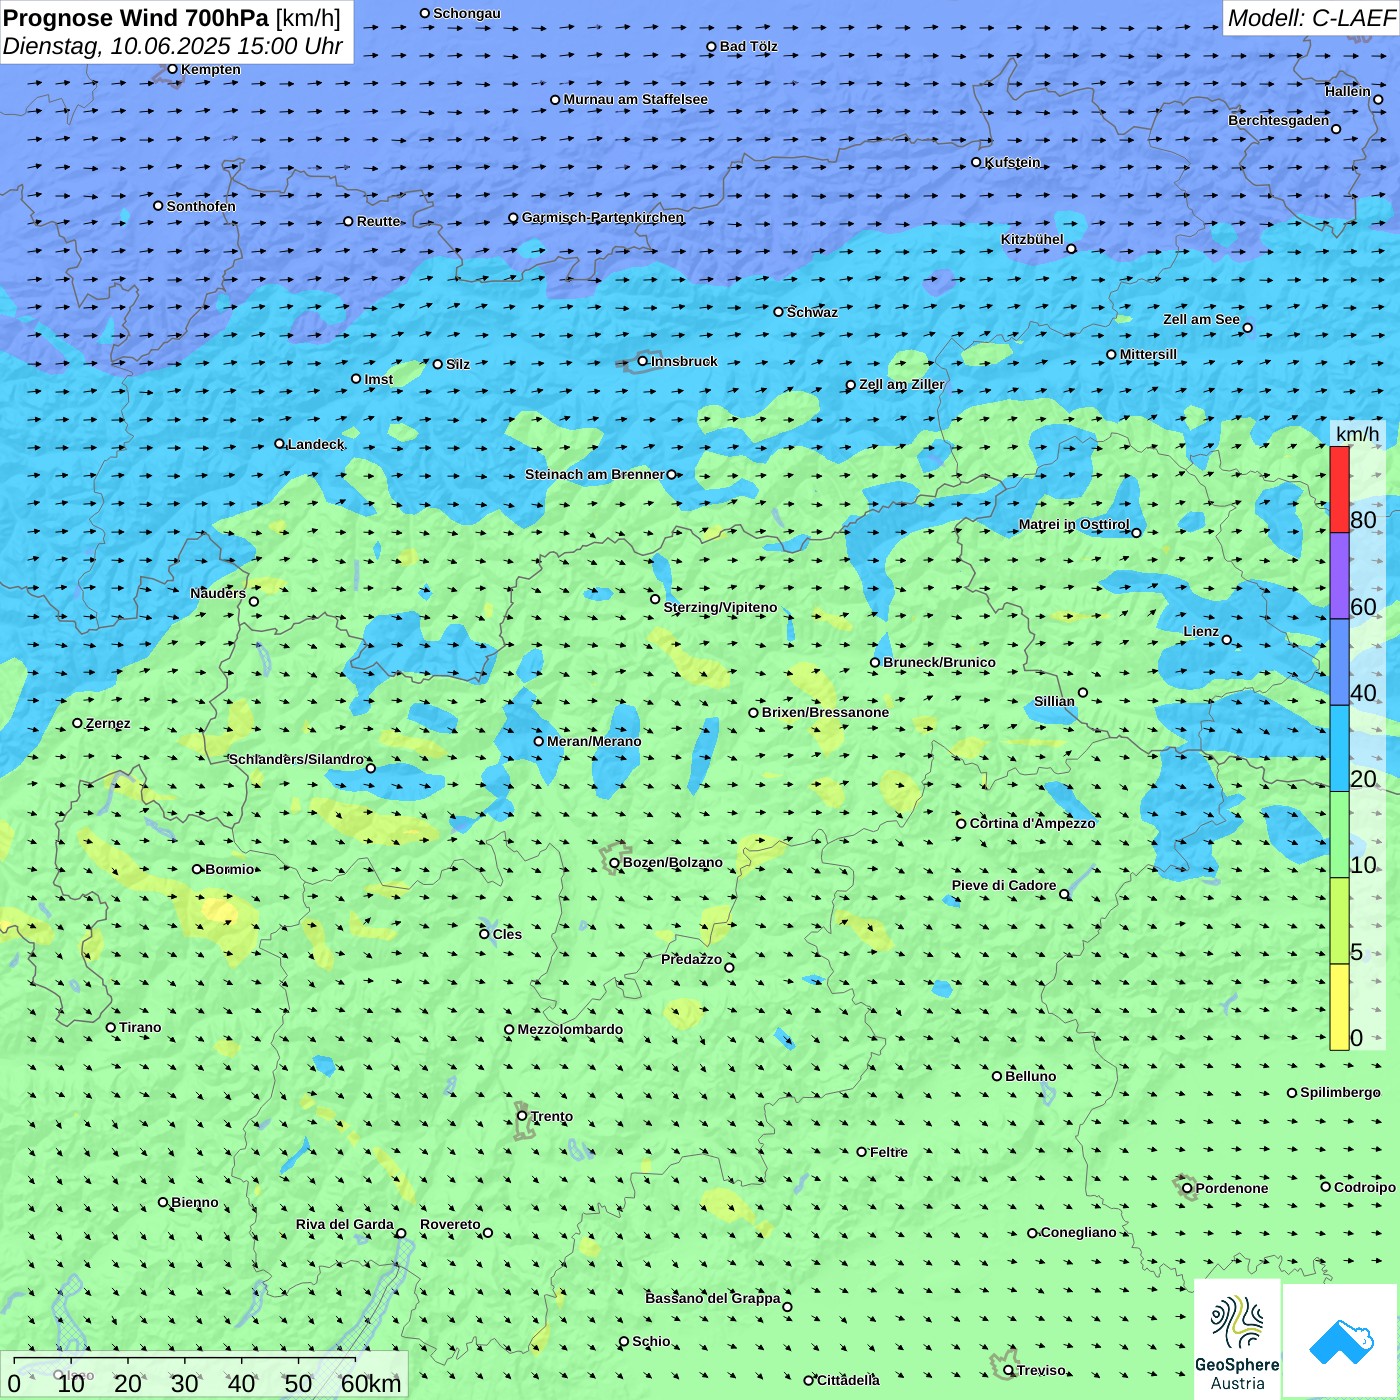Image resolution: width=1400 pixels, height=1400 pixels.
Task: Click the Kufstein city marker
Action: click(976, 162)
